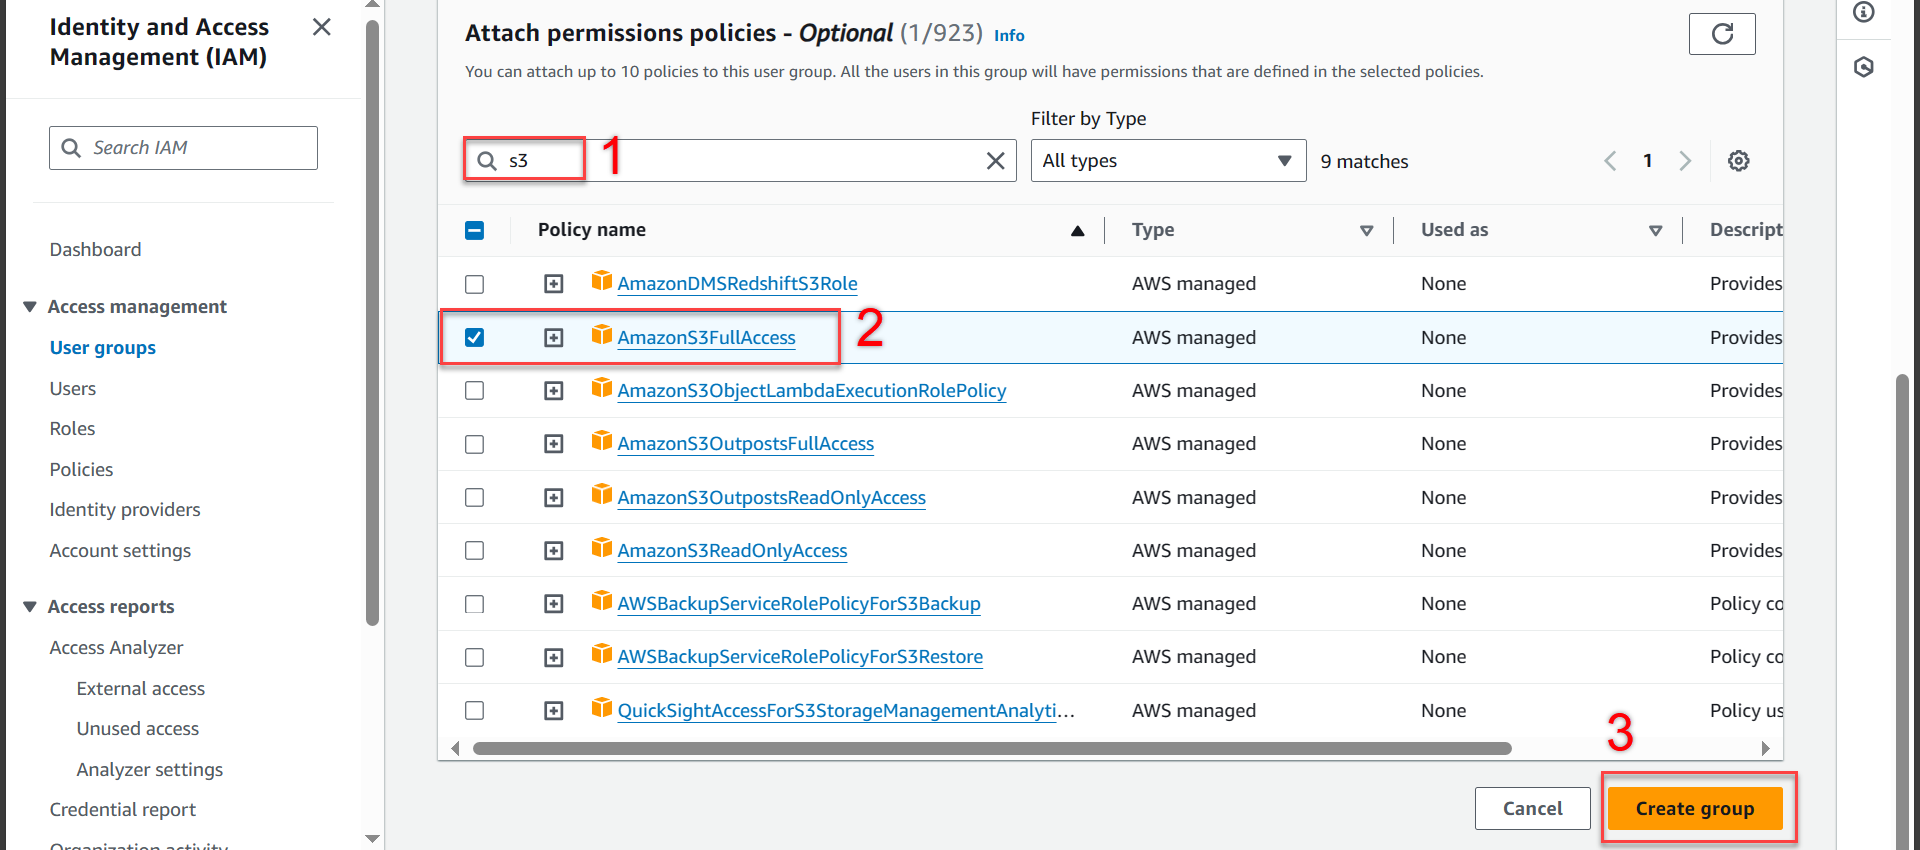Check the AWSBackupServiceRolePolicyForS3Backup checkbox
The height and width of the screenshot is (850, 1920).
coord(474,604)
